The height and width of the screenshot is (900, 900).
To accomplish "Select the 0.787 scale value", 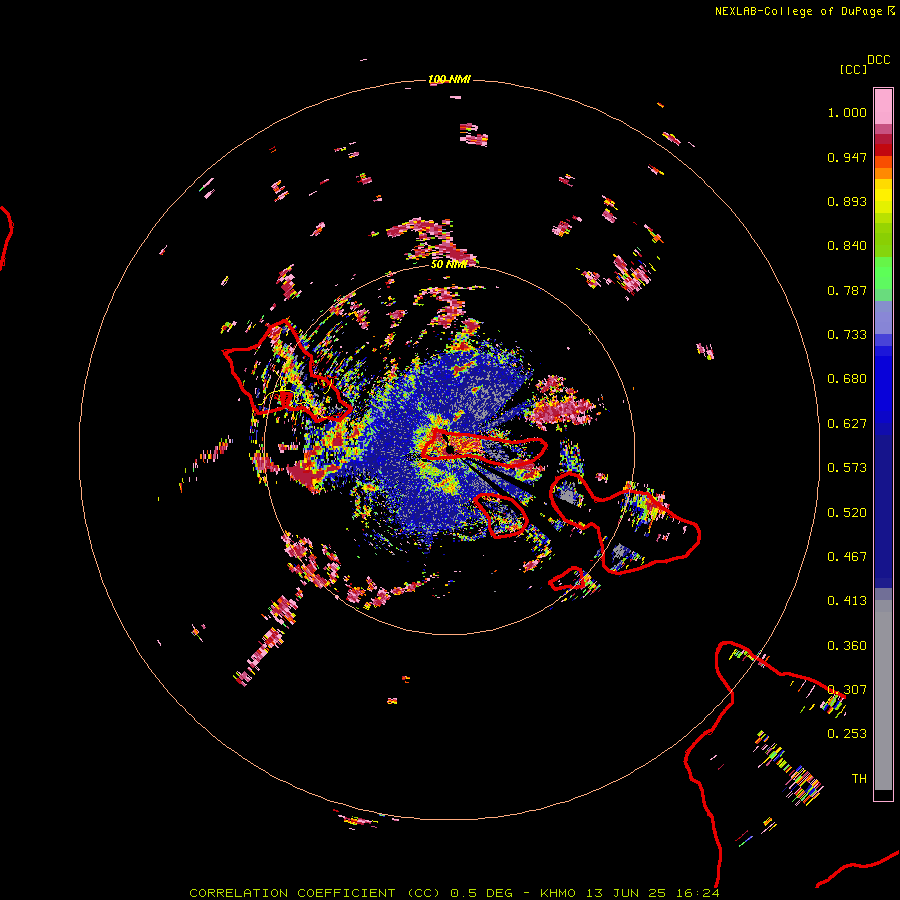I will [x=847, y=290].
